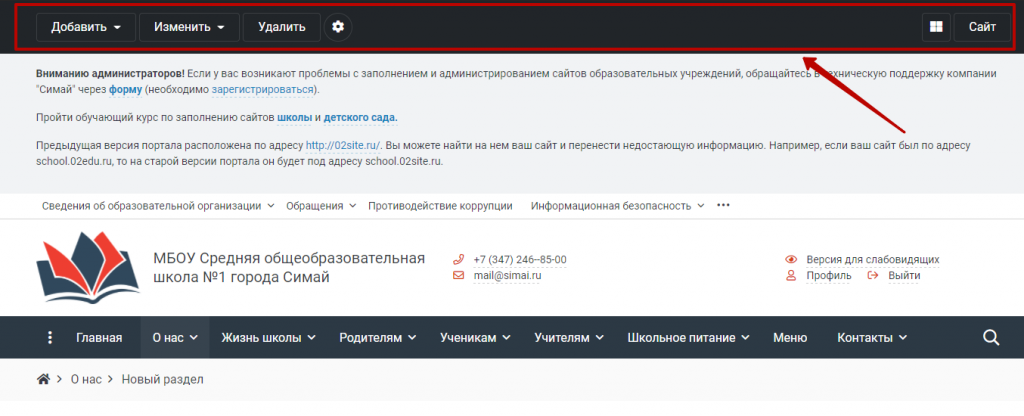Open the three-dot vertical menu icon
This screenshot has height=416, width=1024.
click(x=50, y=338)
